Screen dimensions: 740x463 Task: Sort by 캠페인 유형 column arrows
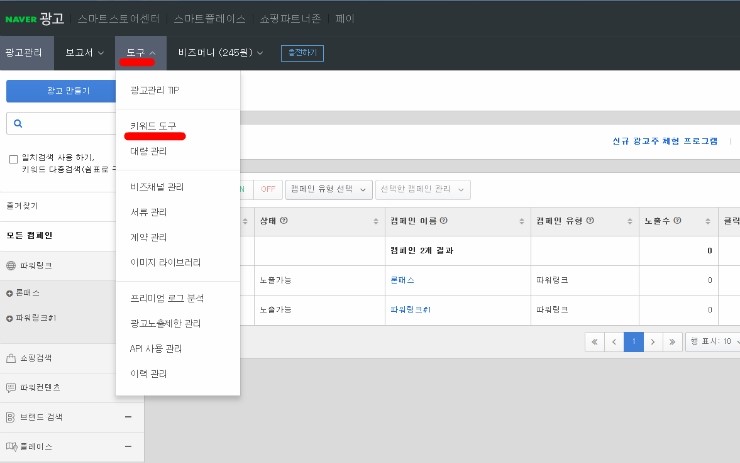pyautogui.click(x=630, y=221)
